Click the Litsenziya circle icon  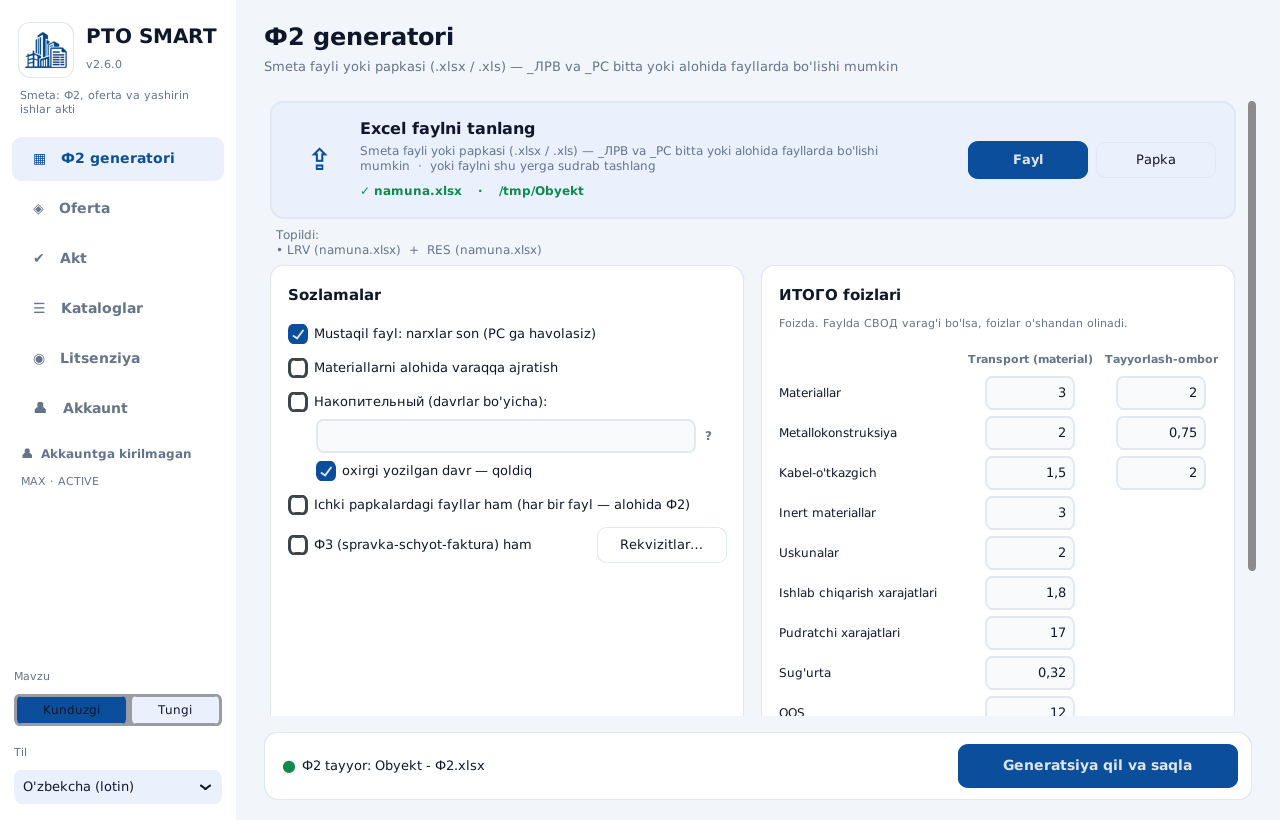click(39, 358)
